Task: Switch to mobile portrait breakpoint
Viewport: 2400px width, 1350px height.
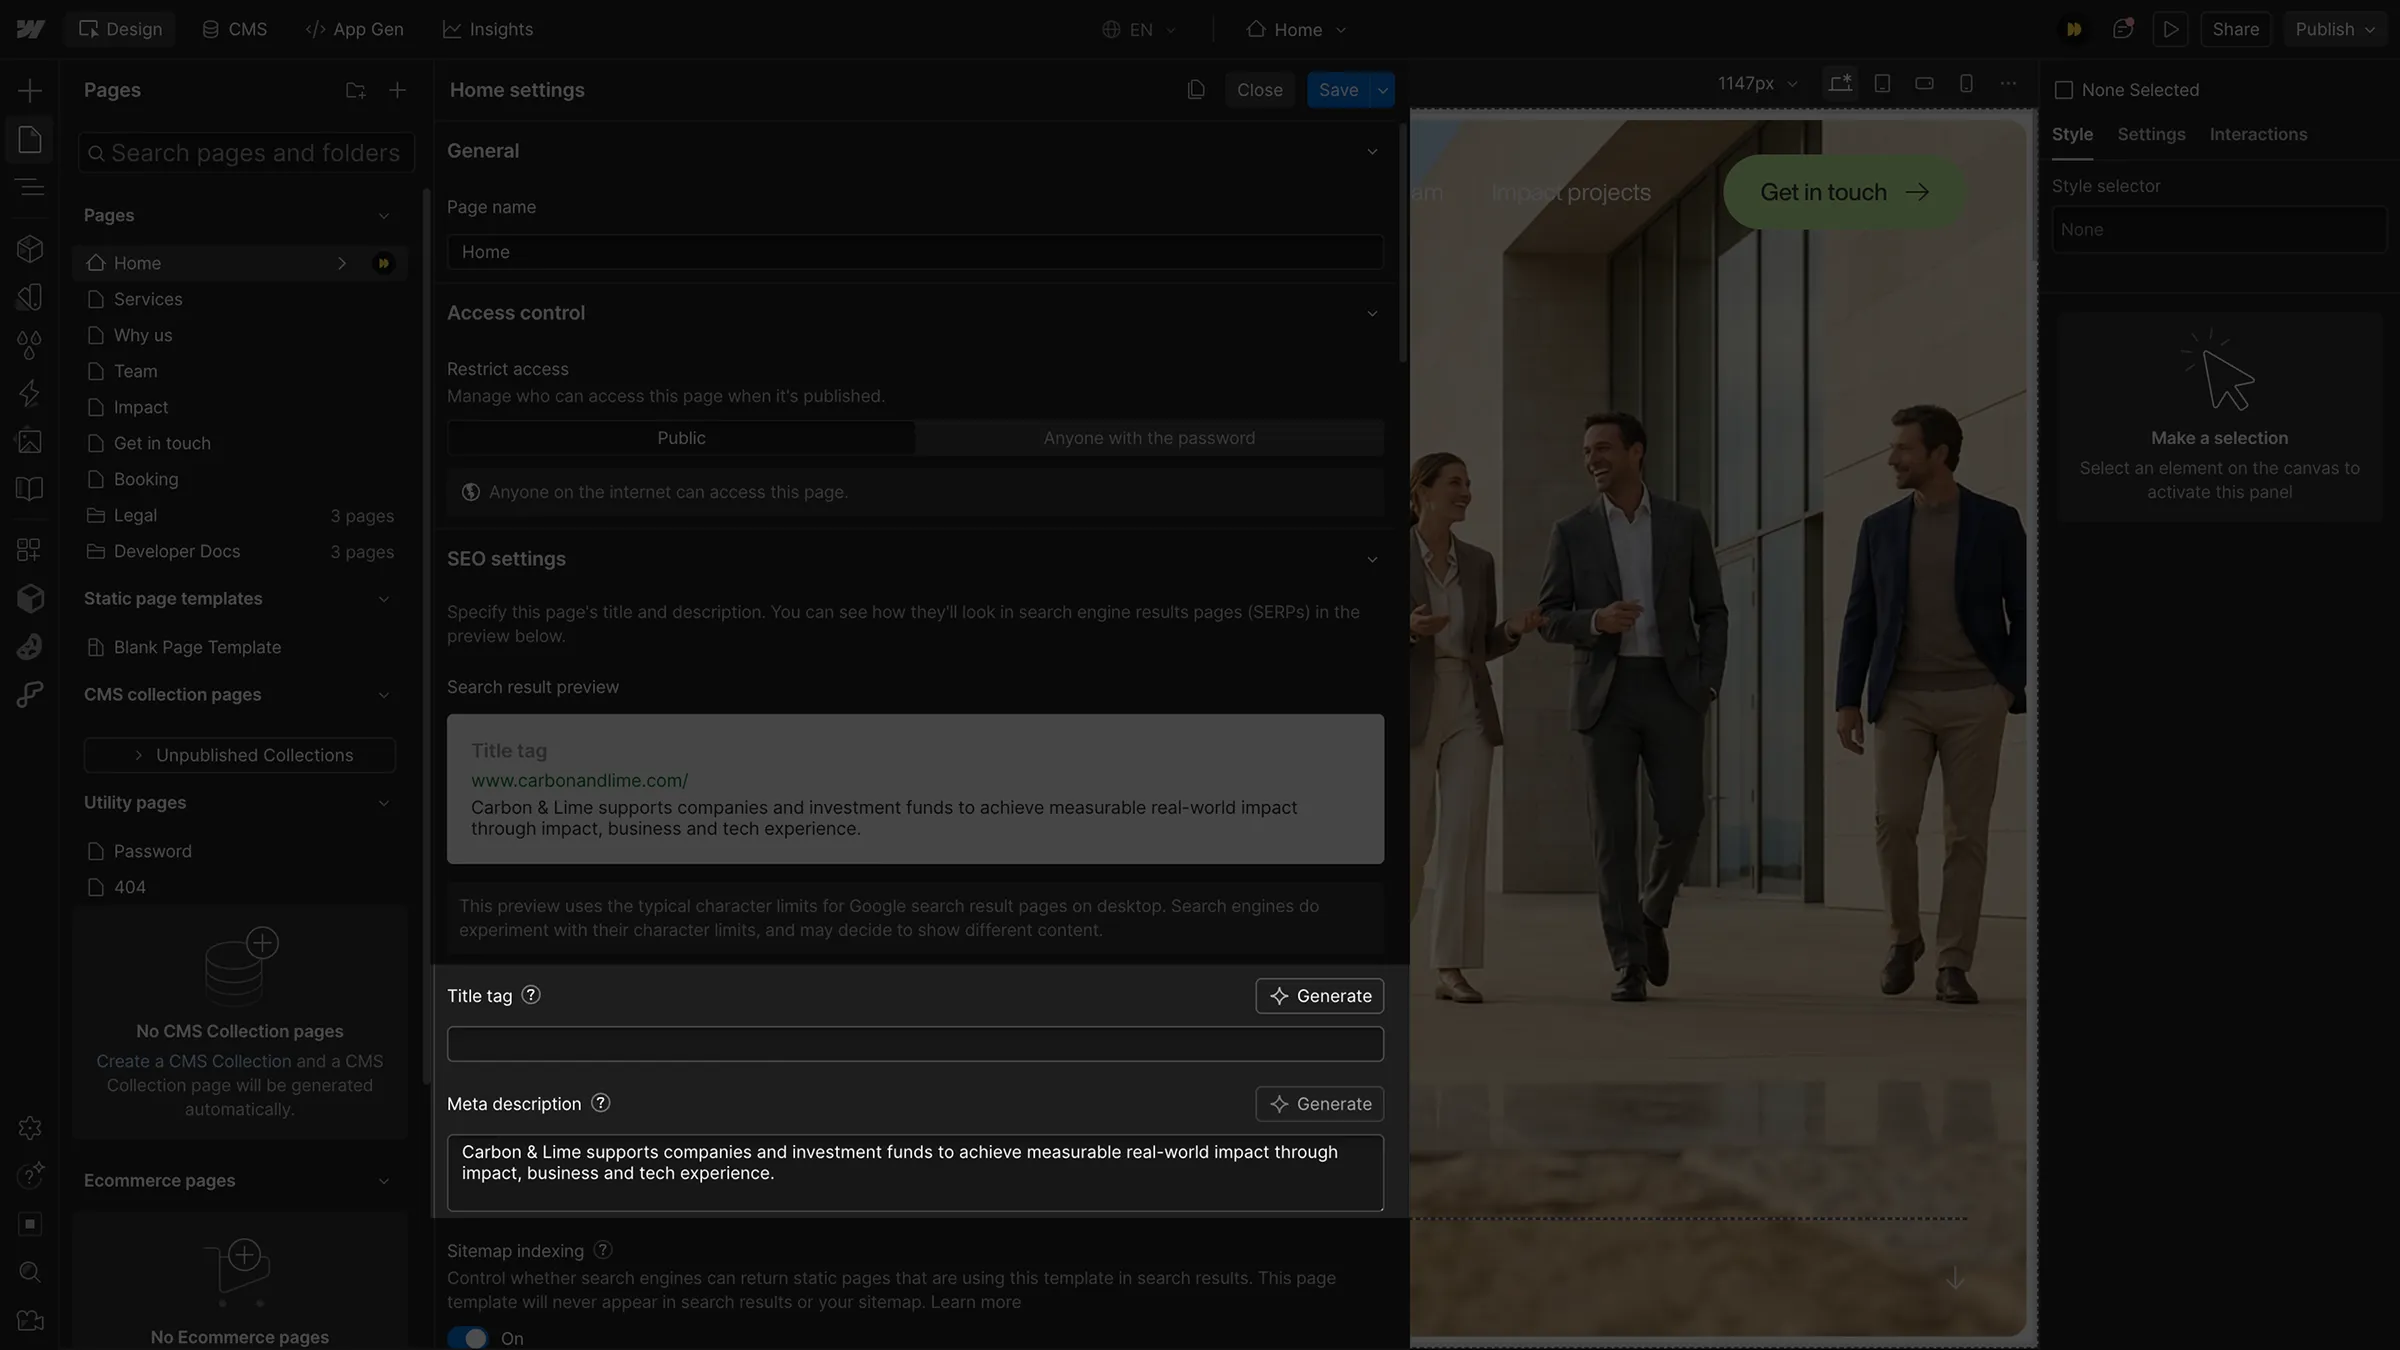Action: click(x=1966, y=83)
